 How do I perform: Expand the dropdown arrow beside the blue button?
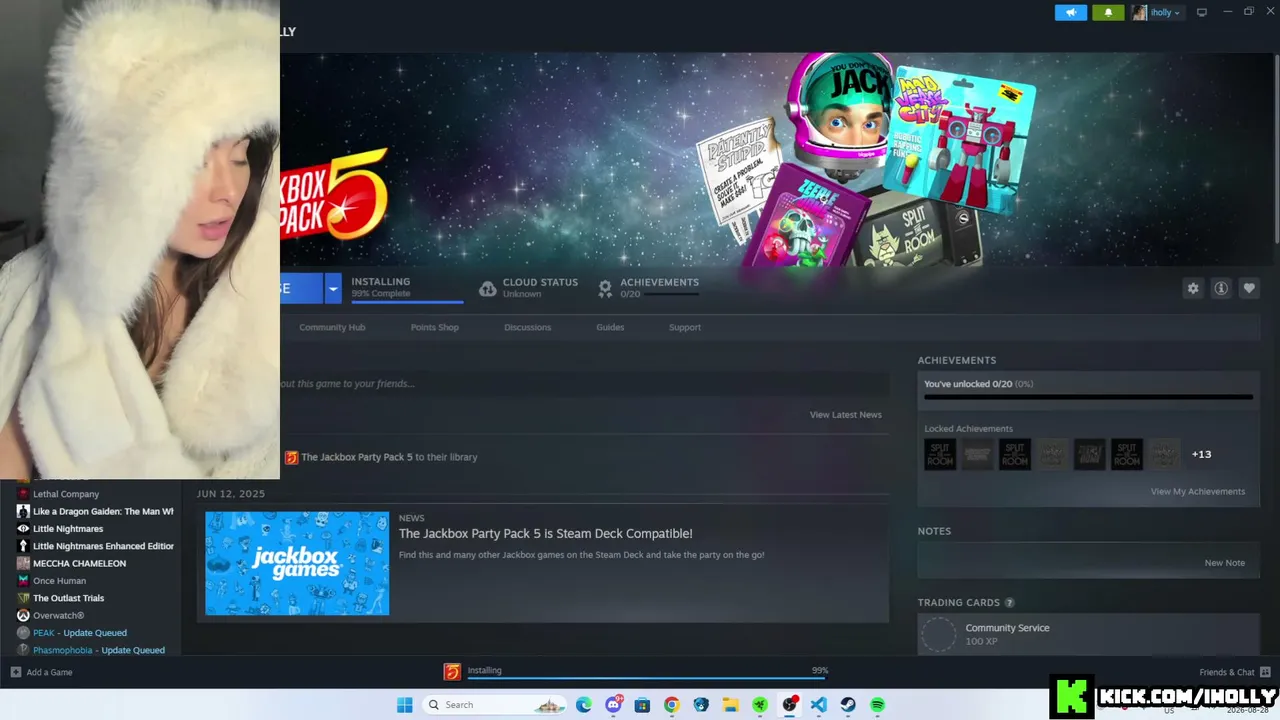333,288
